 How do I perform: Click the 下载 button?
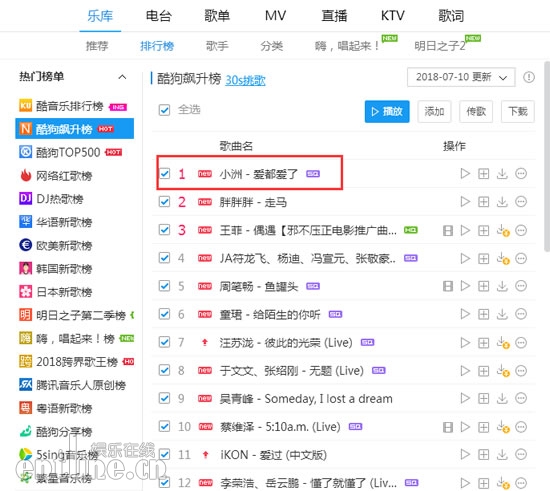[518, 112]
